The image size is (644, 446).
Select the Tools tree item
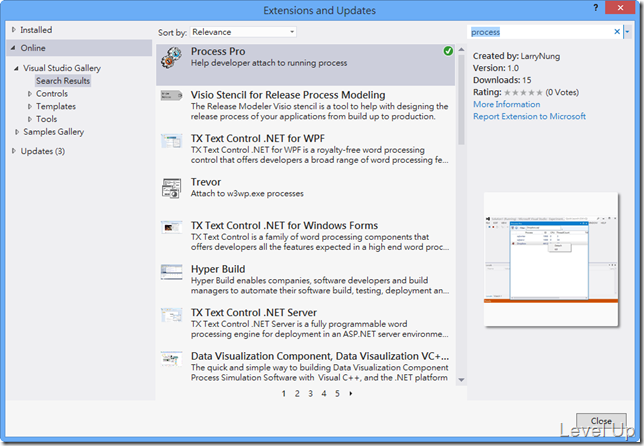coord(46,119)
